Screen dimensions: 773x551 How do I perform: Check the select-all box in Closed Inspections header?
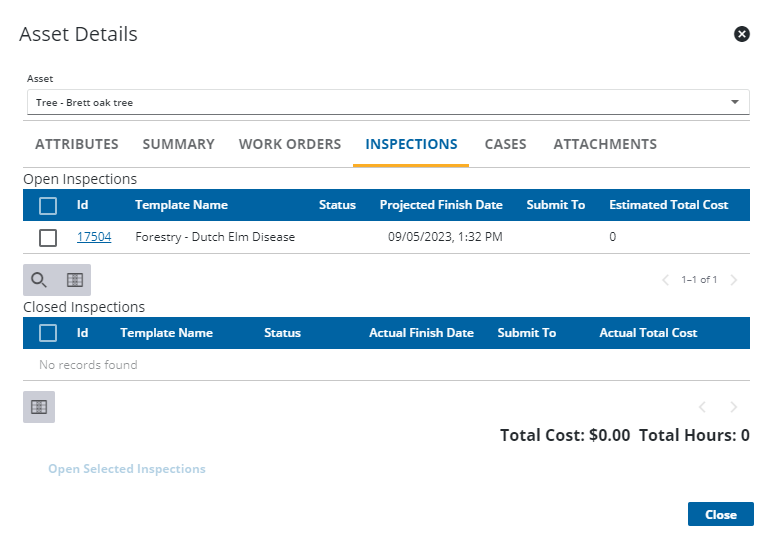point(48,333)
